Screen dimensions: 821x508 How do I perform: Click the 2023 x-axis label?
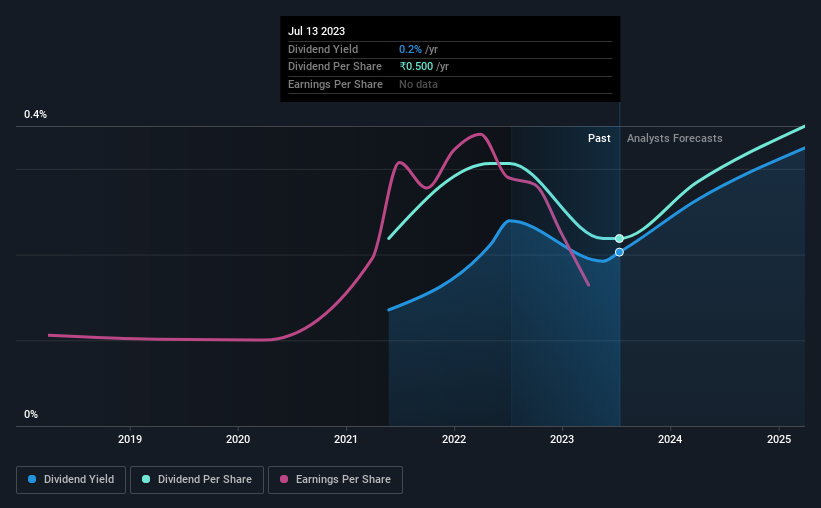tap(562, 439)
